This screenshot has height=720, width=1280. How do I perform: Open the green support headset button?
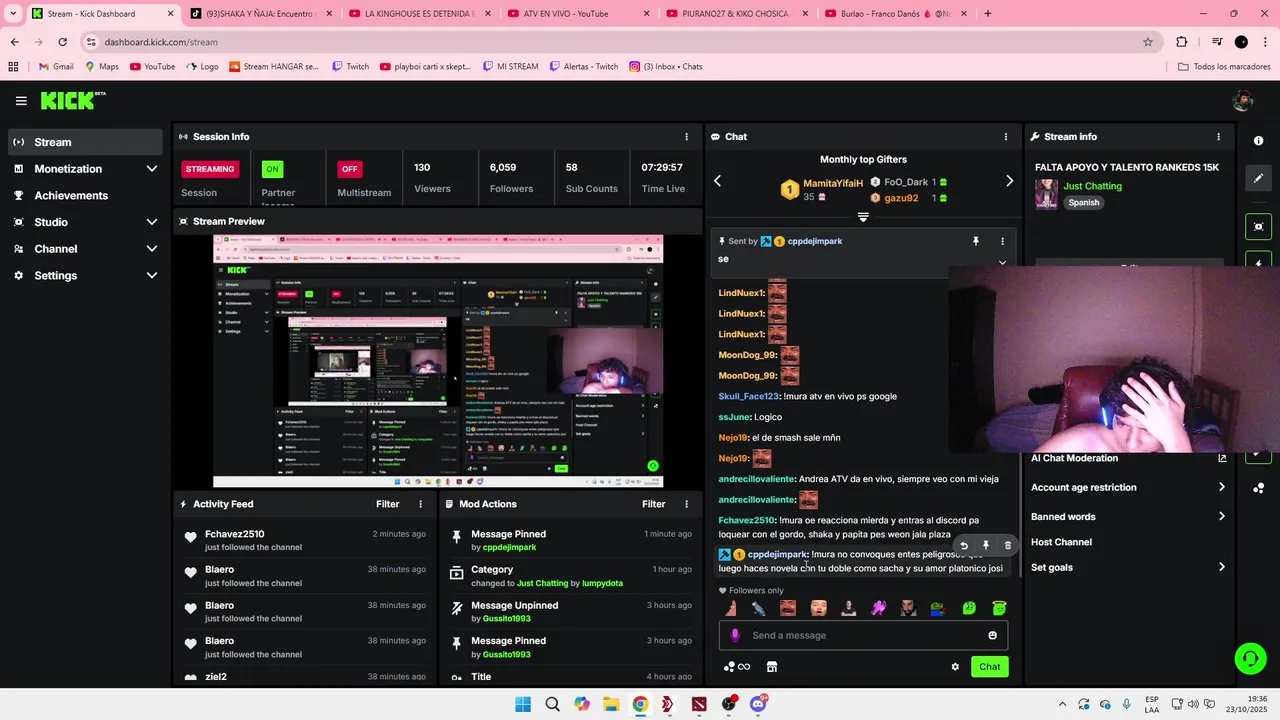click(1250, 658)
